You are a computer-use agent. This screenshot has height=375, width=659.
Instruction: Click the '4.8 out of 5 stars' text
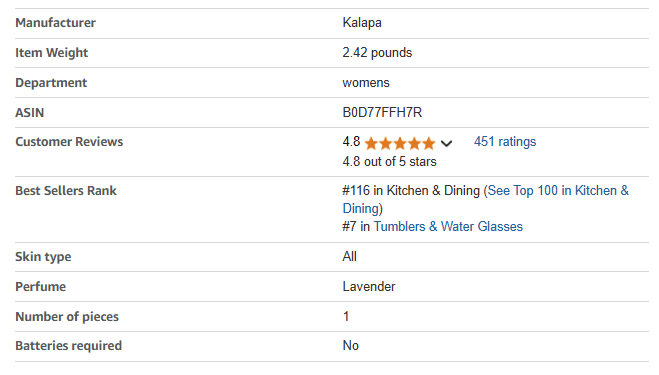point(389,161)
